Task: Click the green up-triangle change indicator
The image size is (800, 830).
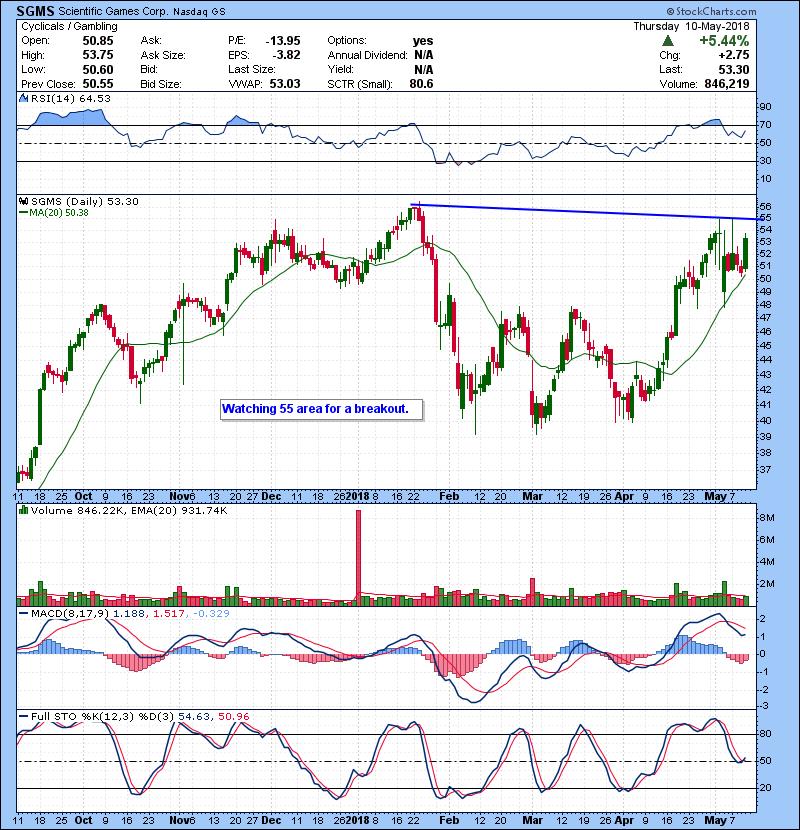Action: pyautogui.click(x=668, y=41)
